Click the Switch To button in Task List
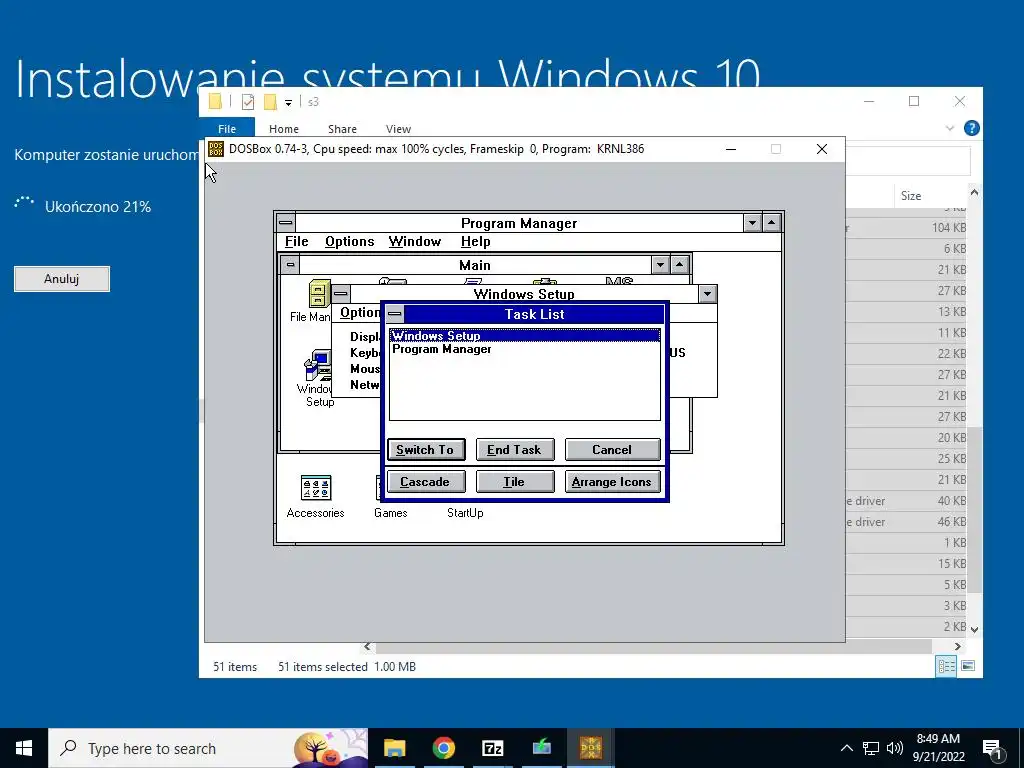The image size is (1024, 768). pos(426,449)
